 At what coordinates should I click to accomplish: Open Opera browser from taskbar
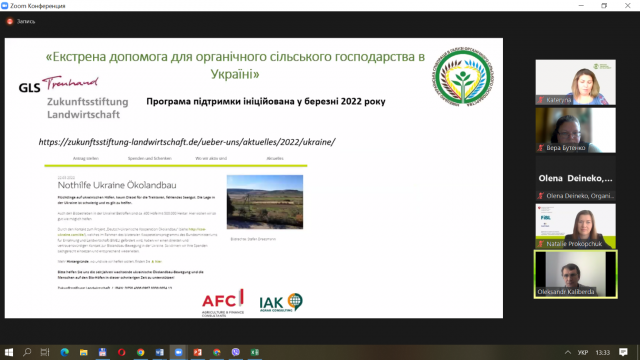coord(121,352)
